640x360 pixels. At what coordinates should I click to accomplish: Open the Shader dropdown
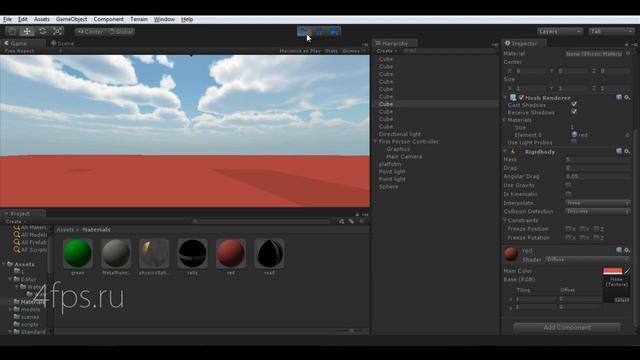pos(587,259)
